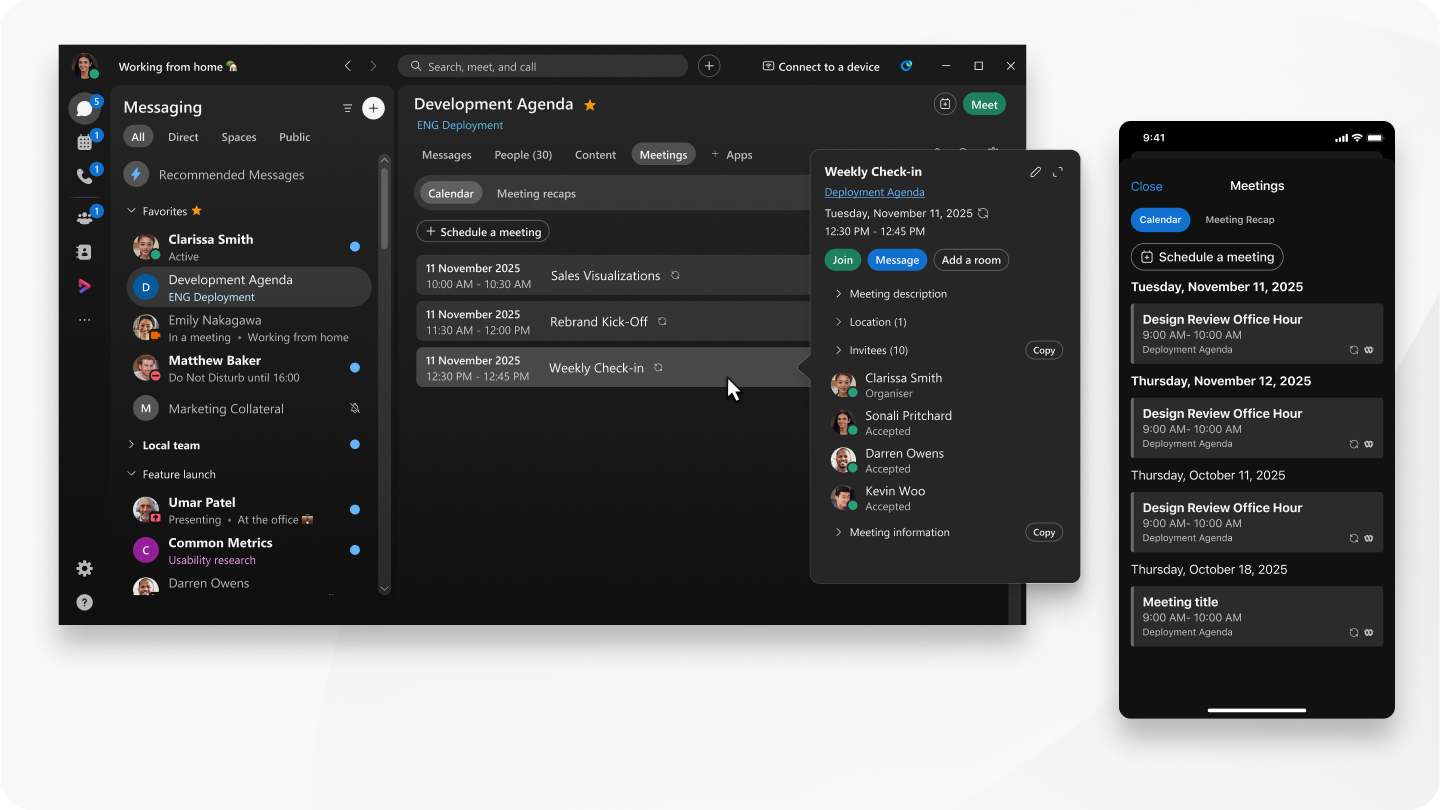Pop out the Weekly Check-in details window
The width and height of the screenshot is (1440, 810).
click(x=1058, y=172)
